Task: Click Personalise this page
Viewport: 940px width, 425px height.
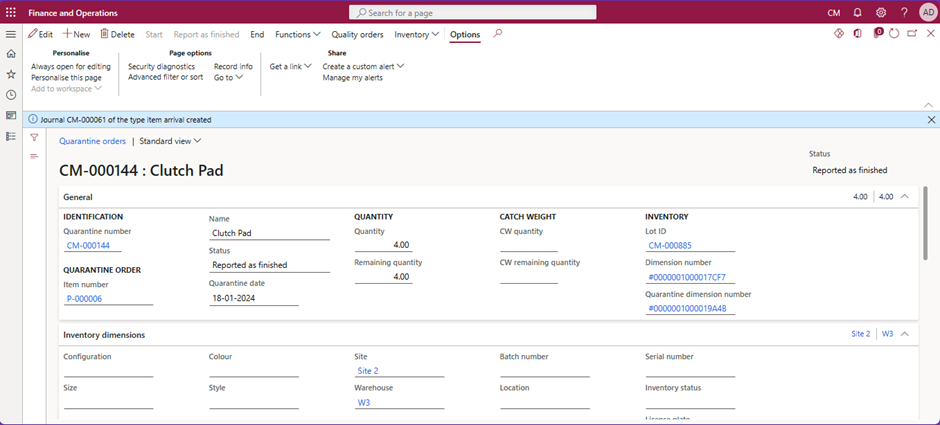Action: (67, 77)
